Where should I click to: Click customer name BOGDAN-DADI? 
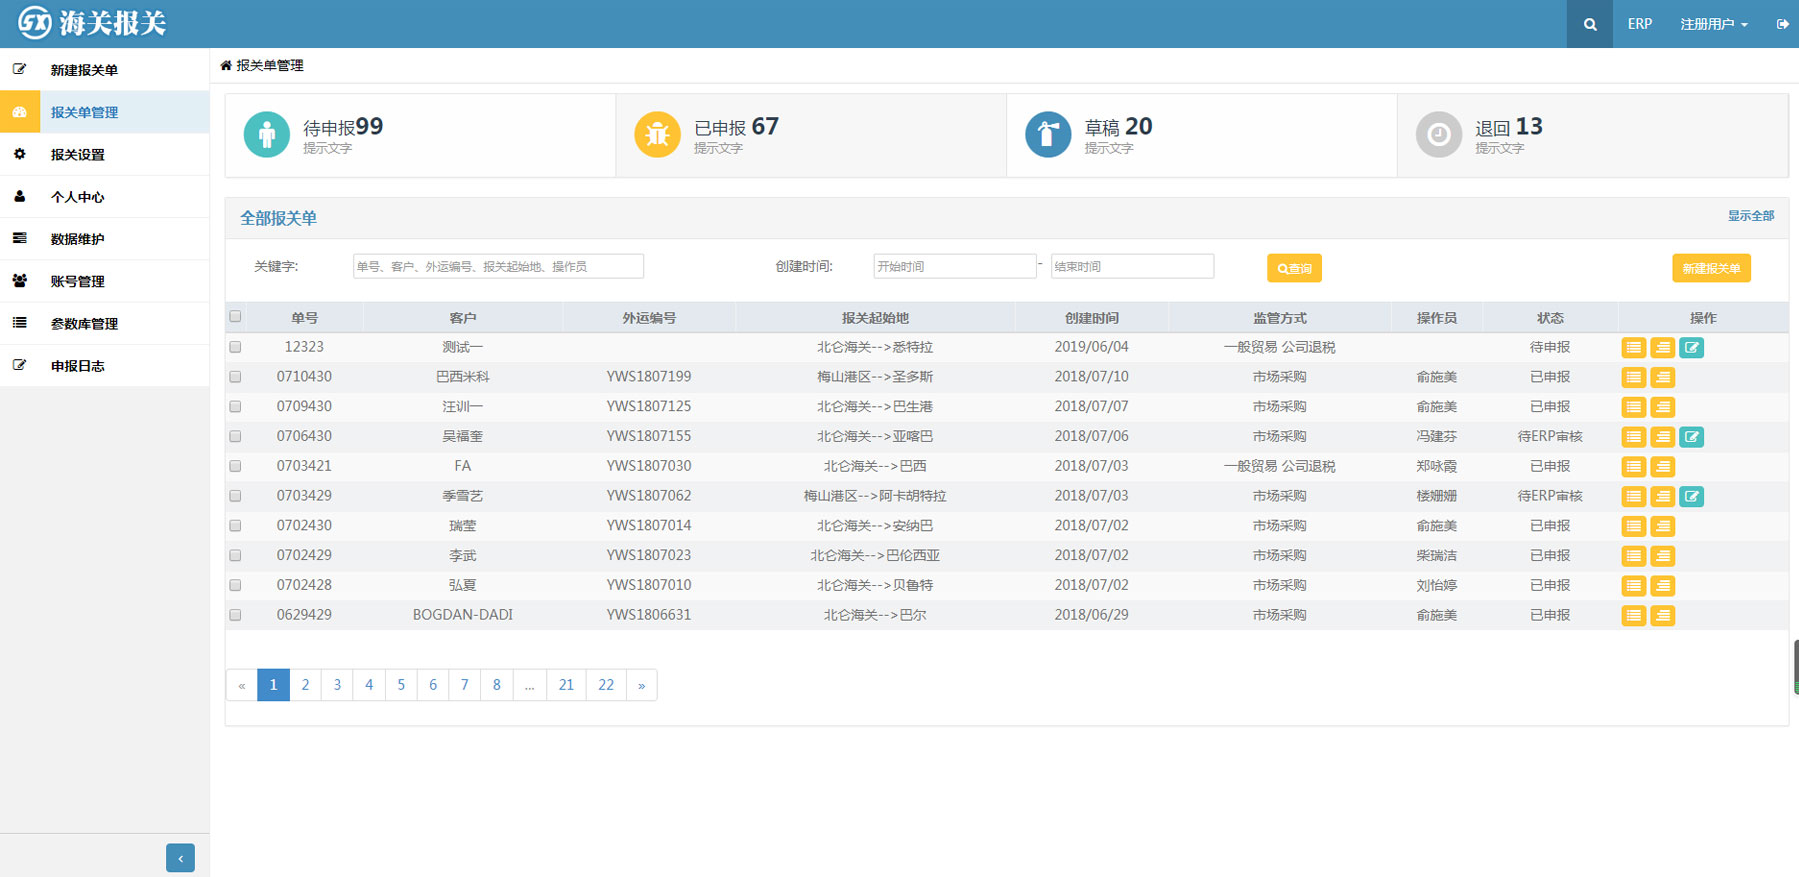(462, 615)
